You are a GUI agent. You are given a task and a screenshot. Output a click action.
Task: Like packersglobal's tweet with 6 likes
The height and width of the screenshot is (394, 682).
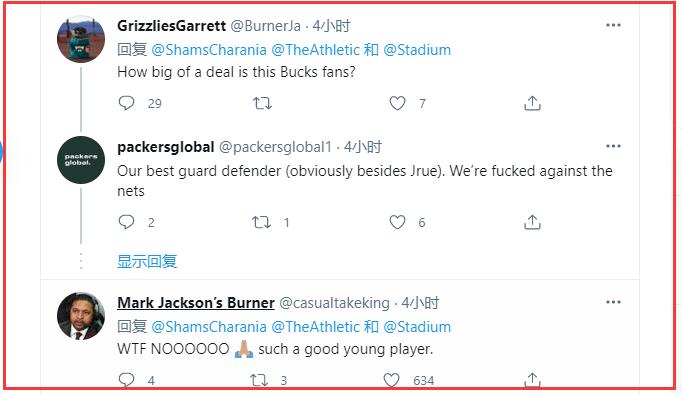[x=397, y=222]
